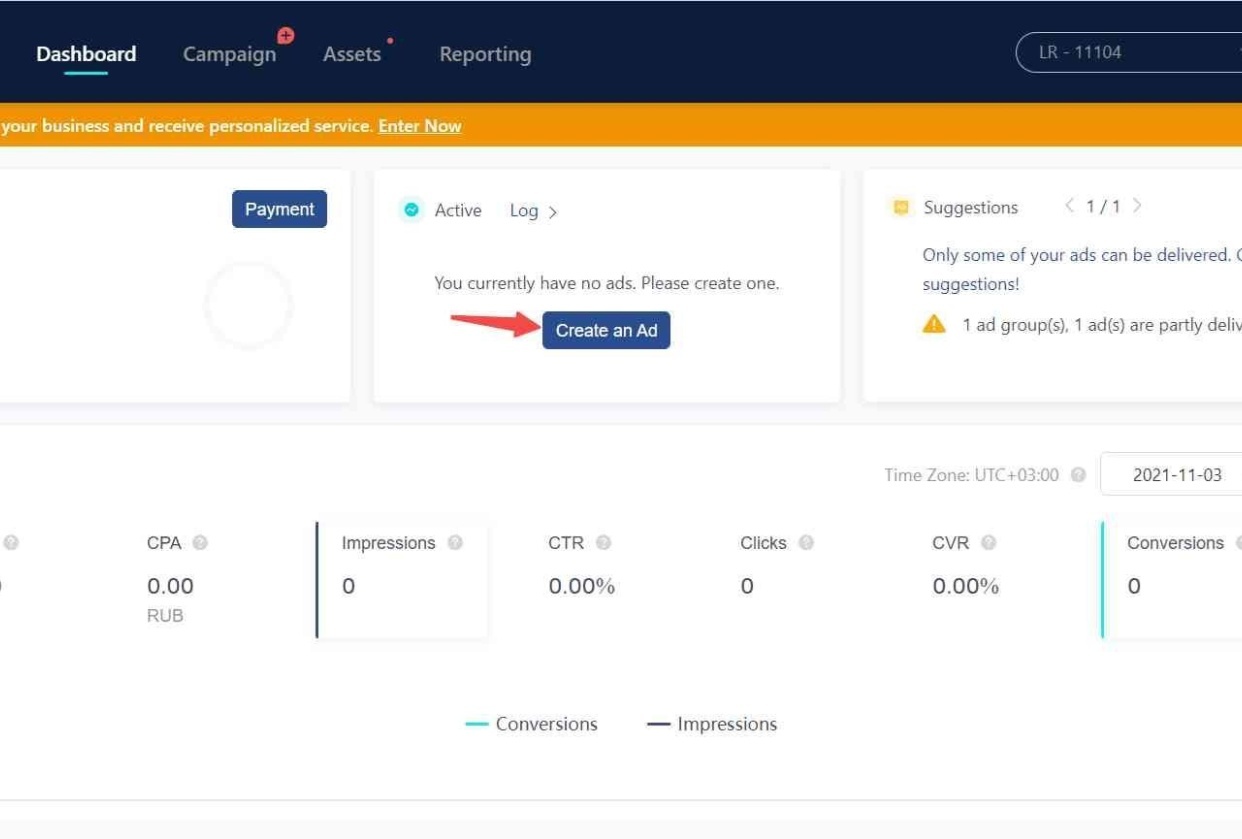1242x839 pixels.
Task: Click the CPA help icon
Action: tap(200, 543)
